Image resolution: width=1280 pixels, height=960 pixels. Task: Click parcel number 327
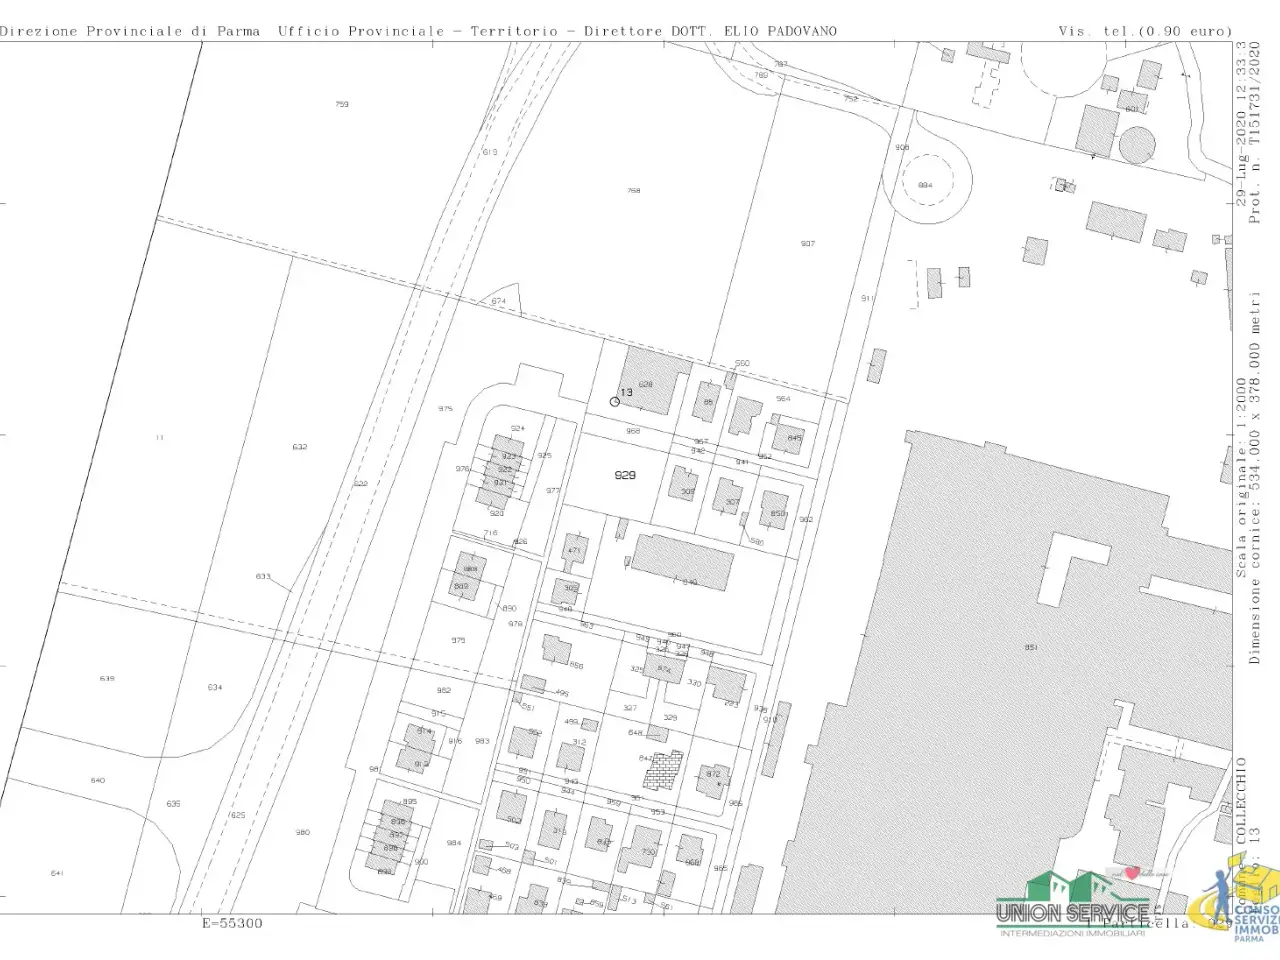[630, 707]
